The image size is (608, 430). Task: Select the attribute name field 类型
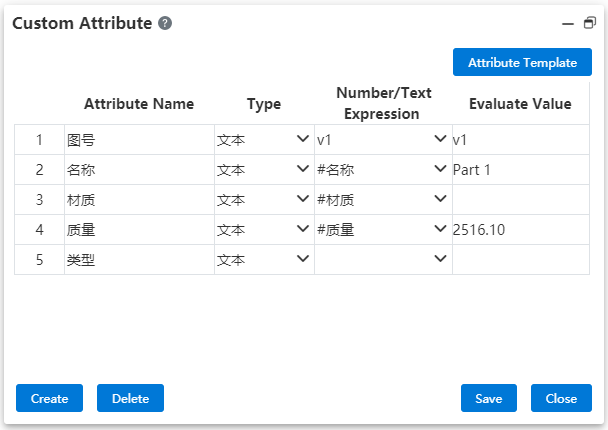pyautogui.click(x=139, y=259)
